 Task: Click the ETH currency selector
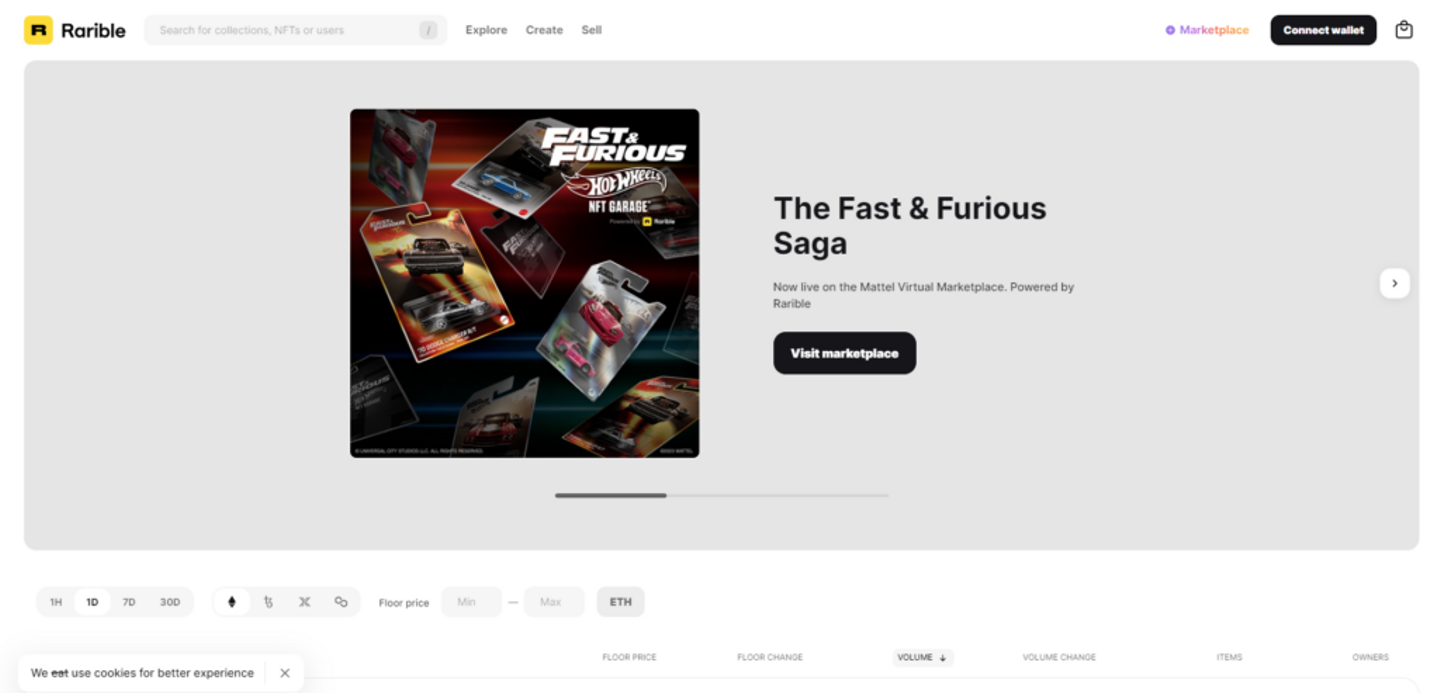point(621,602)
